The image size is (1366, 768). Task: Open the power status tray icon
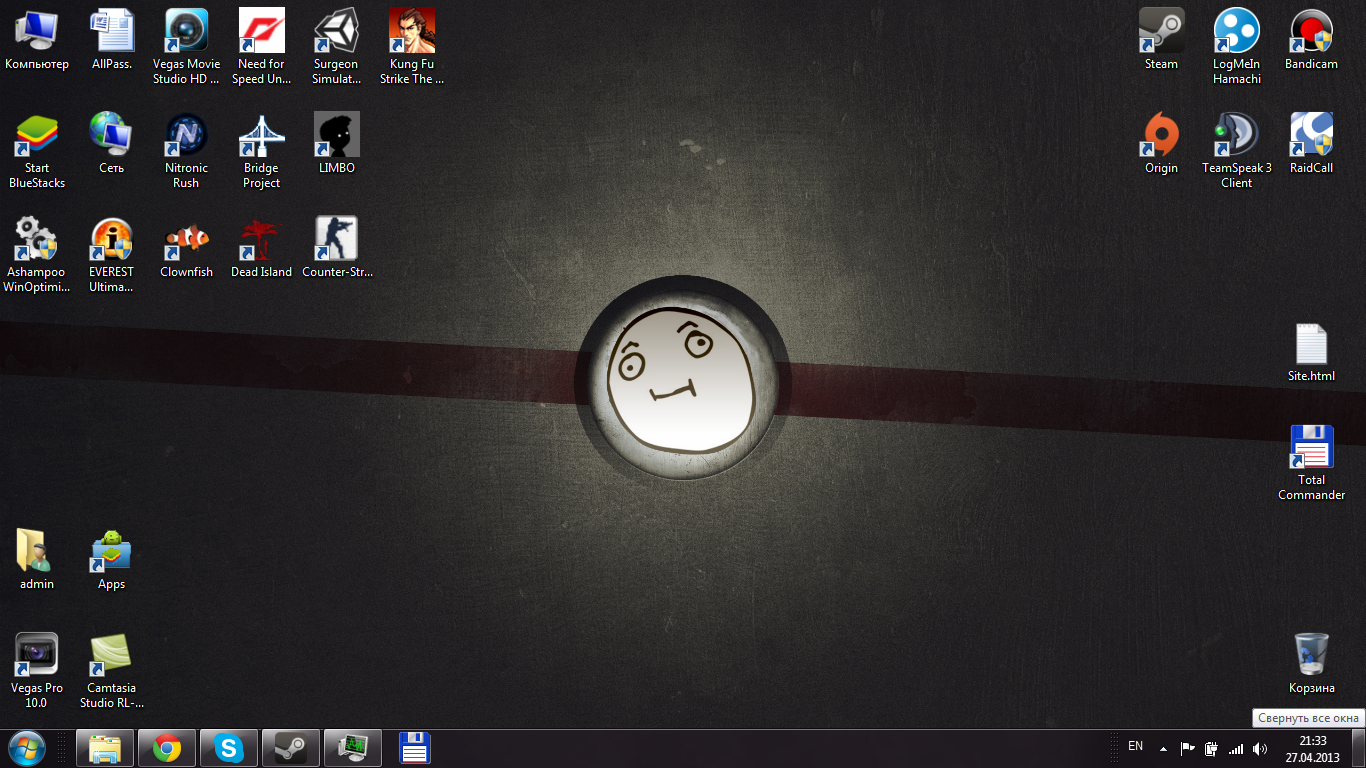[x=1212, y=748]
